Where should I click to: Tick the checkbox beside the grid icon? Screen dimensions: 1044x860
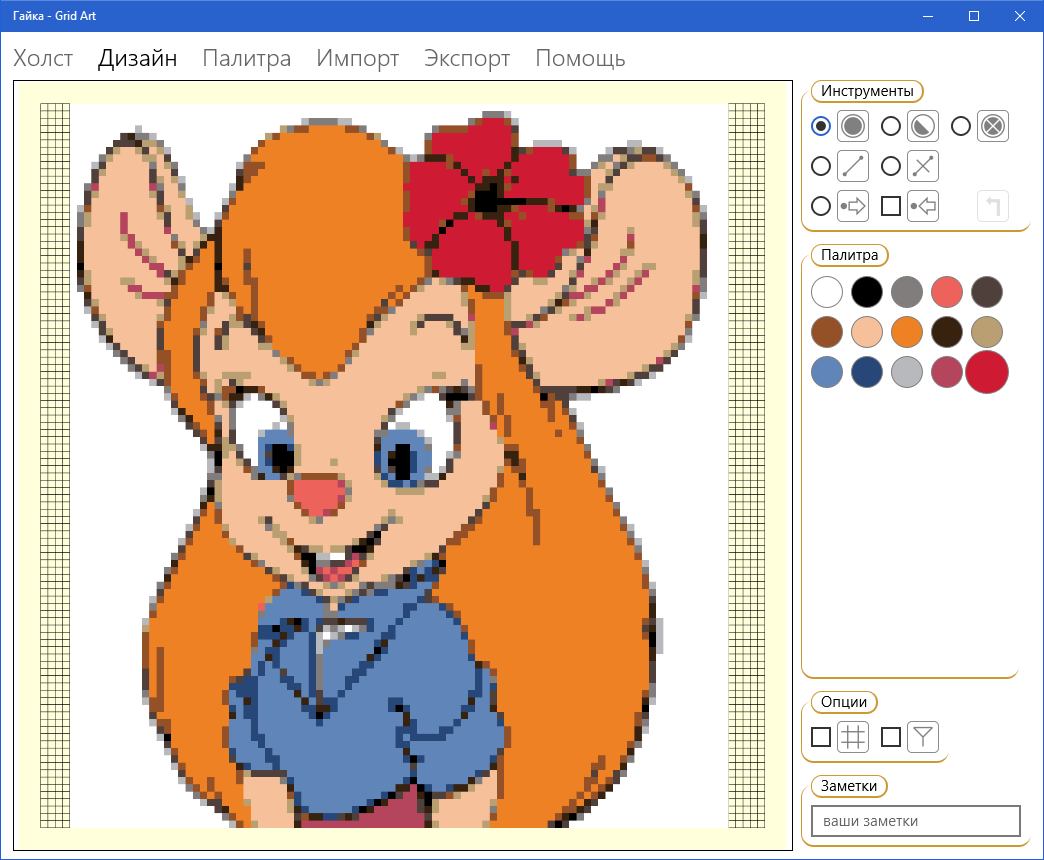click(821, 737)
